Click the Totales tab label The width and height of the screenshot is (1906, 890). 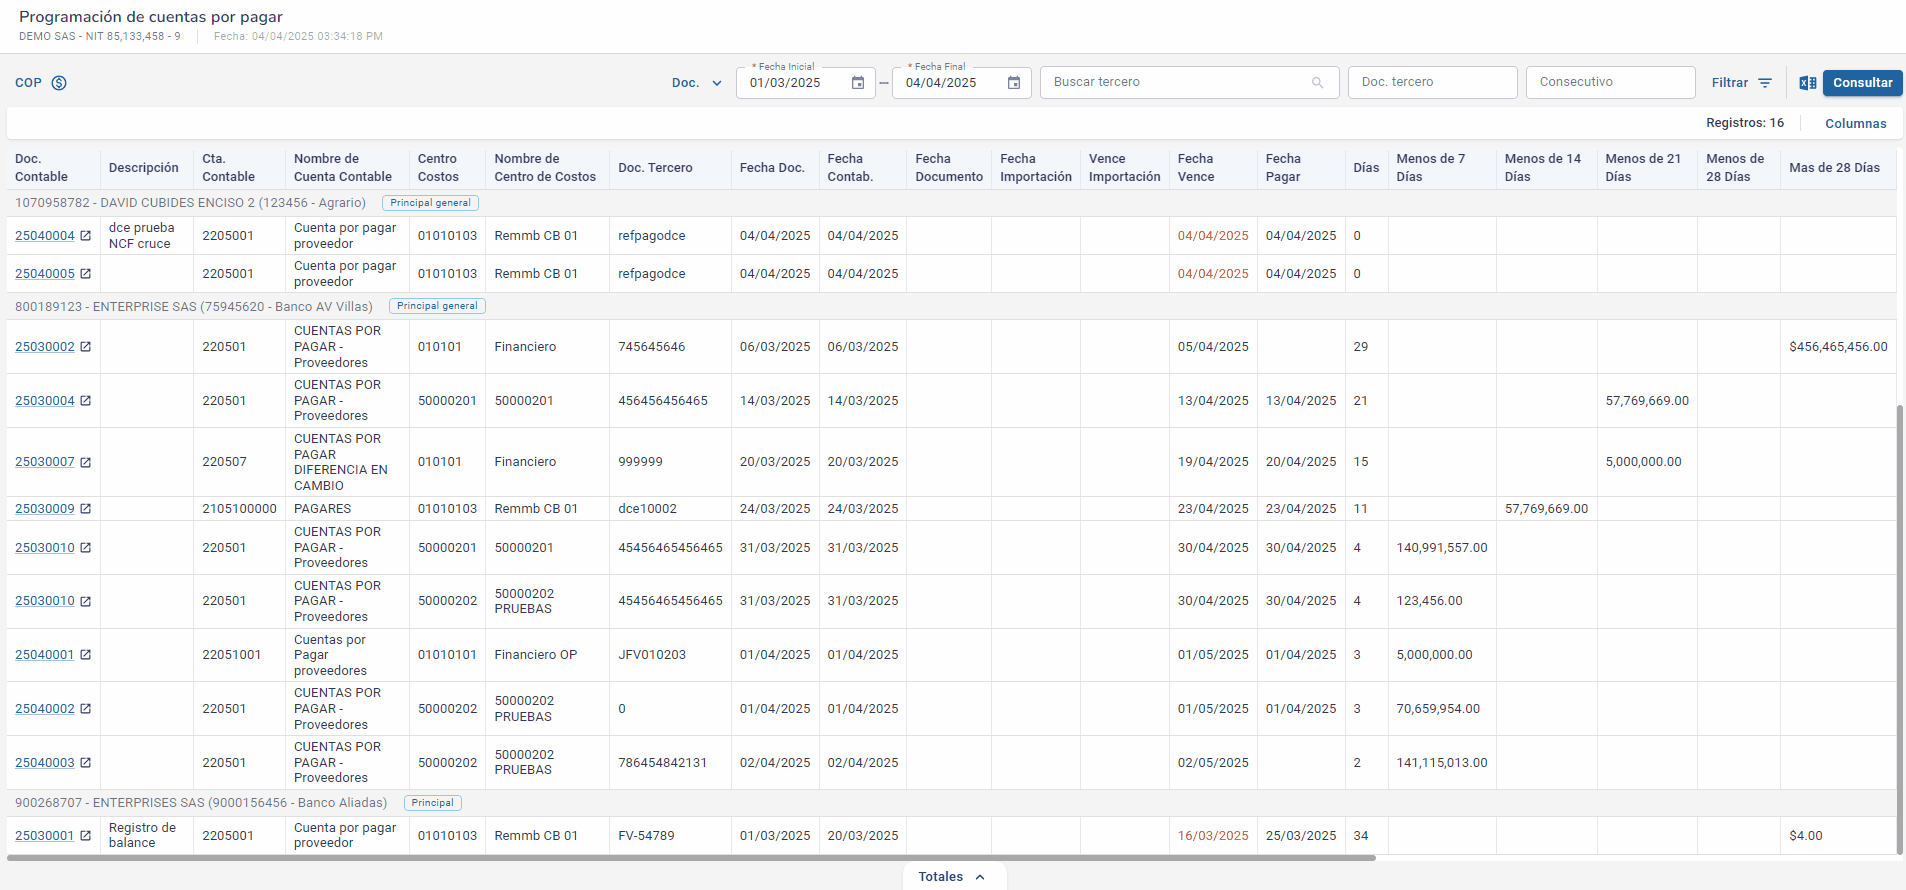point(941,877)
